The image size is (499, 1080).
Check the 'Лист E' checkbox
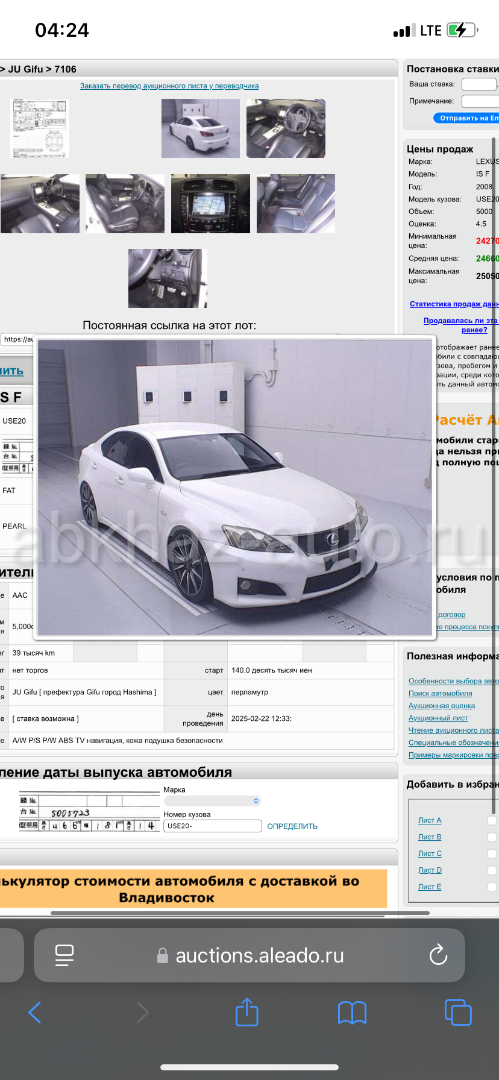pyautogui.click(x=492, y=887)
